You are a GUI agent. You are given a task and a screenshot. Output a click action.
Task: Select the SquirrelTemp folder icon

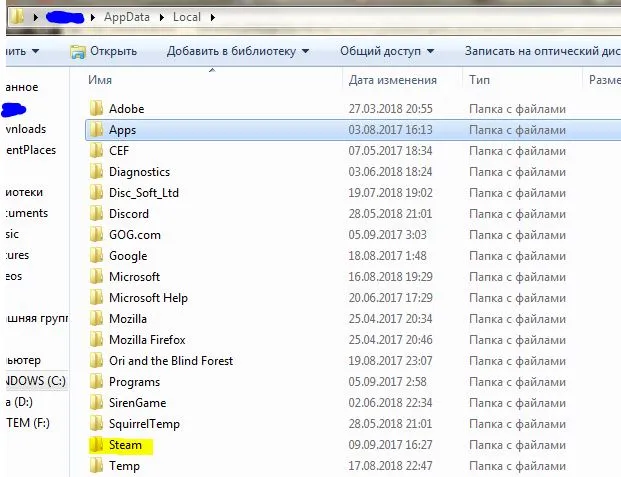tap(96, 424)
